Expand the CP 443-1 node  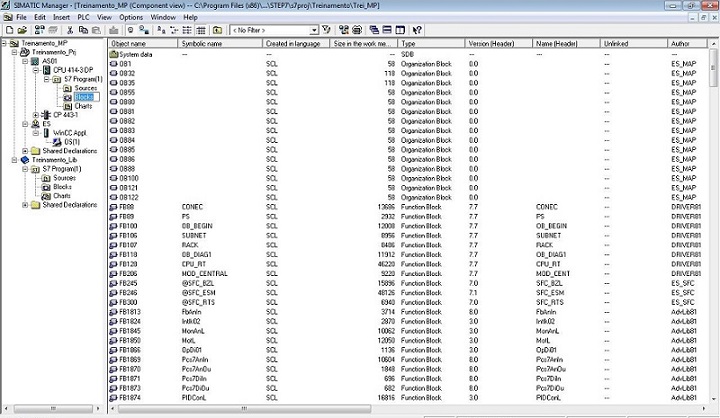pyautogui.click(x=36, y=115)
